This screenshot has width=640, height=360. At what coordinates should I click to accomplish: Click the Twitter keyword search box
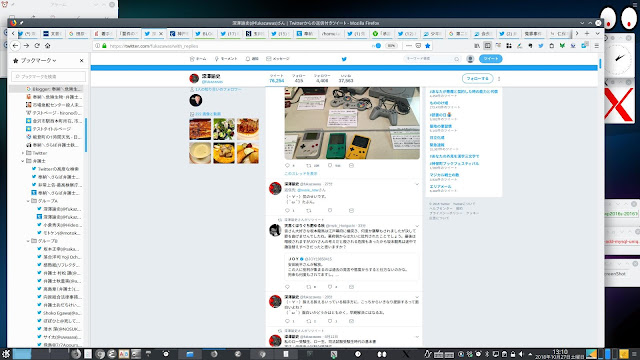pyautogui.click(x=432, y=59)
